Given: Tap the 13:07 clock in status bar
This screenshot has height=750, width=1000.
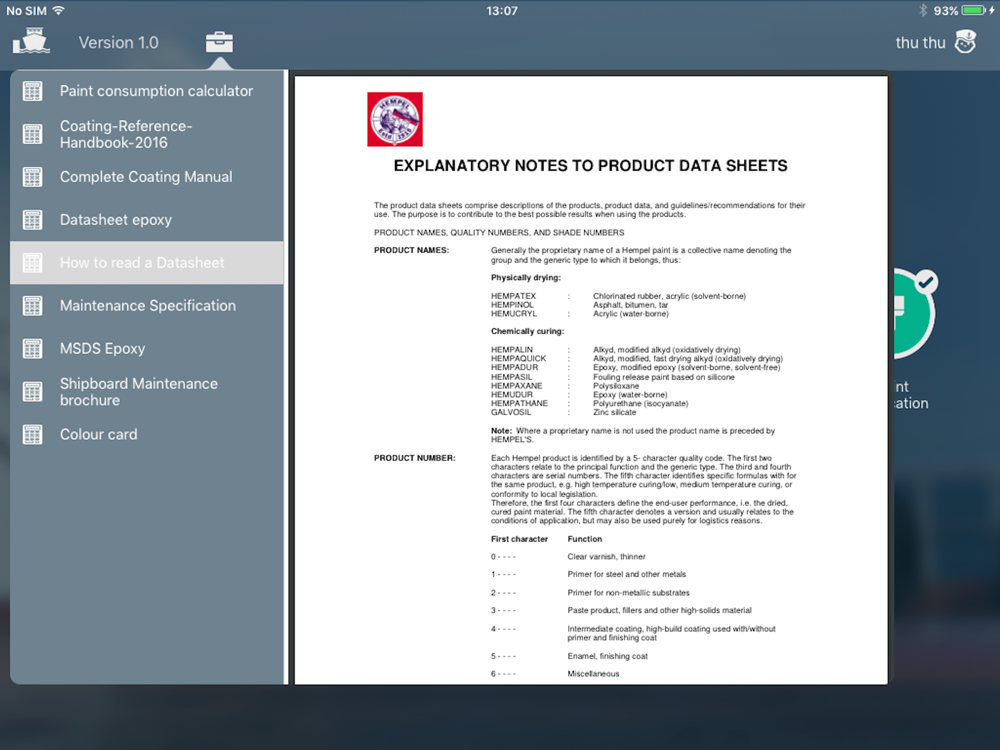Looking at the screenshot, I should point(502,11).
